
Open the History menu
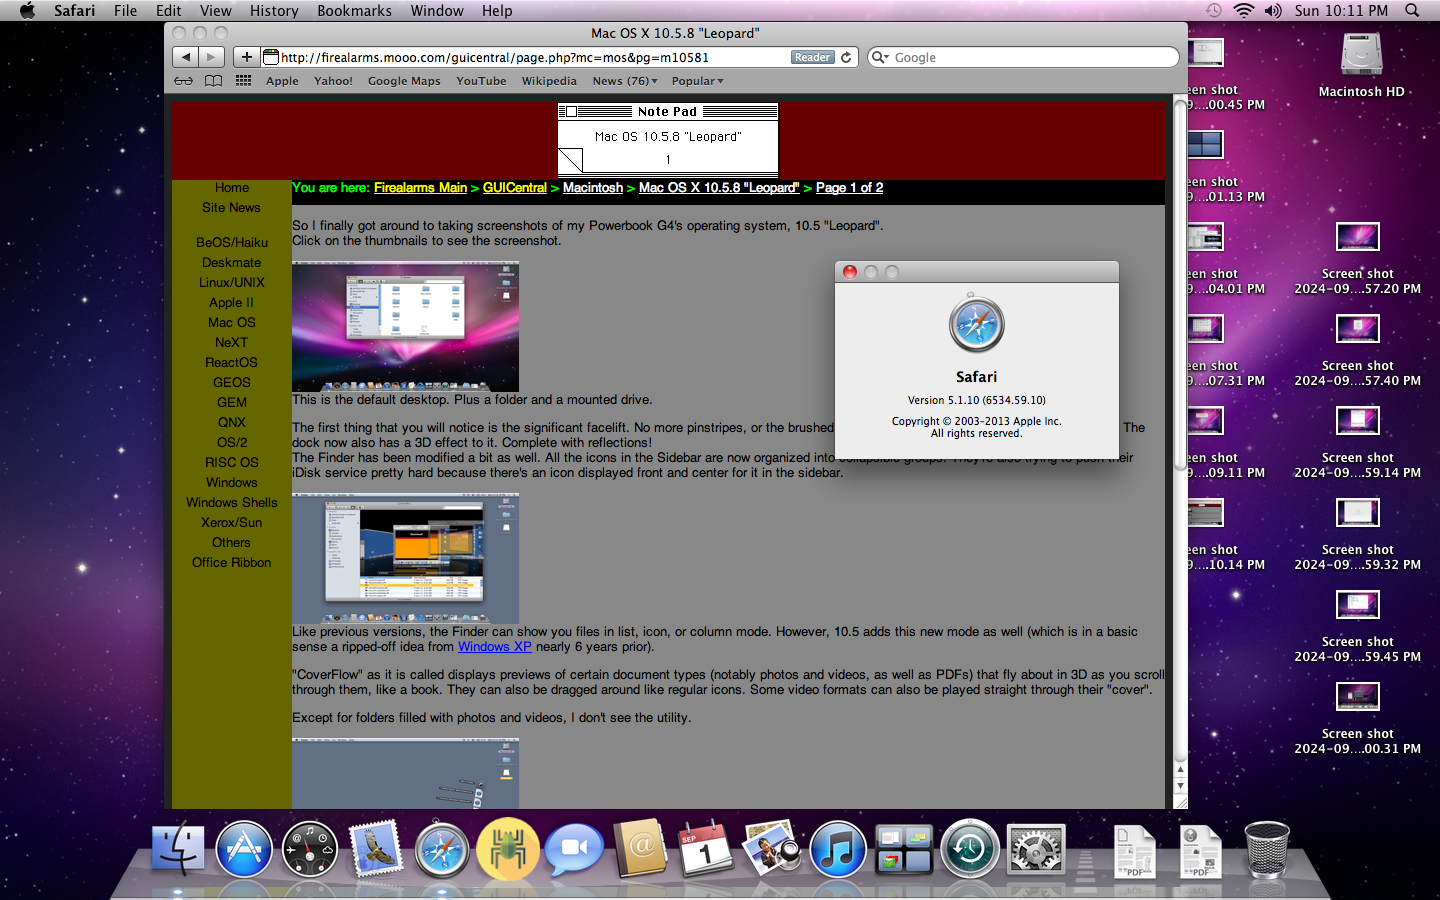274,10
